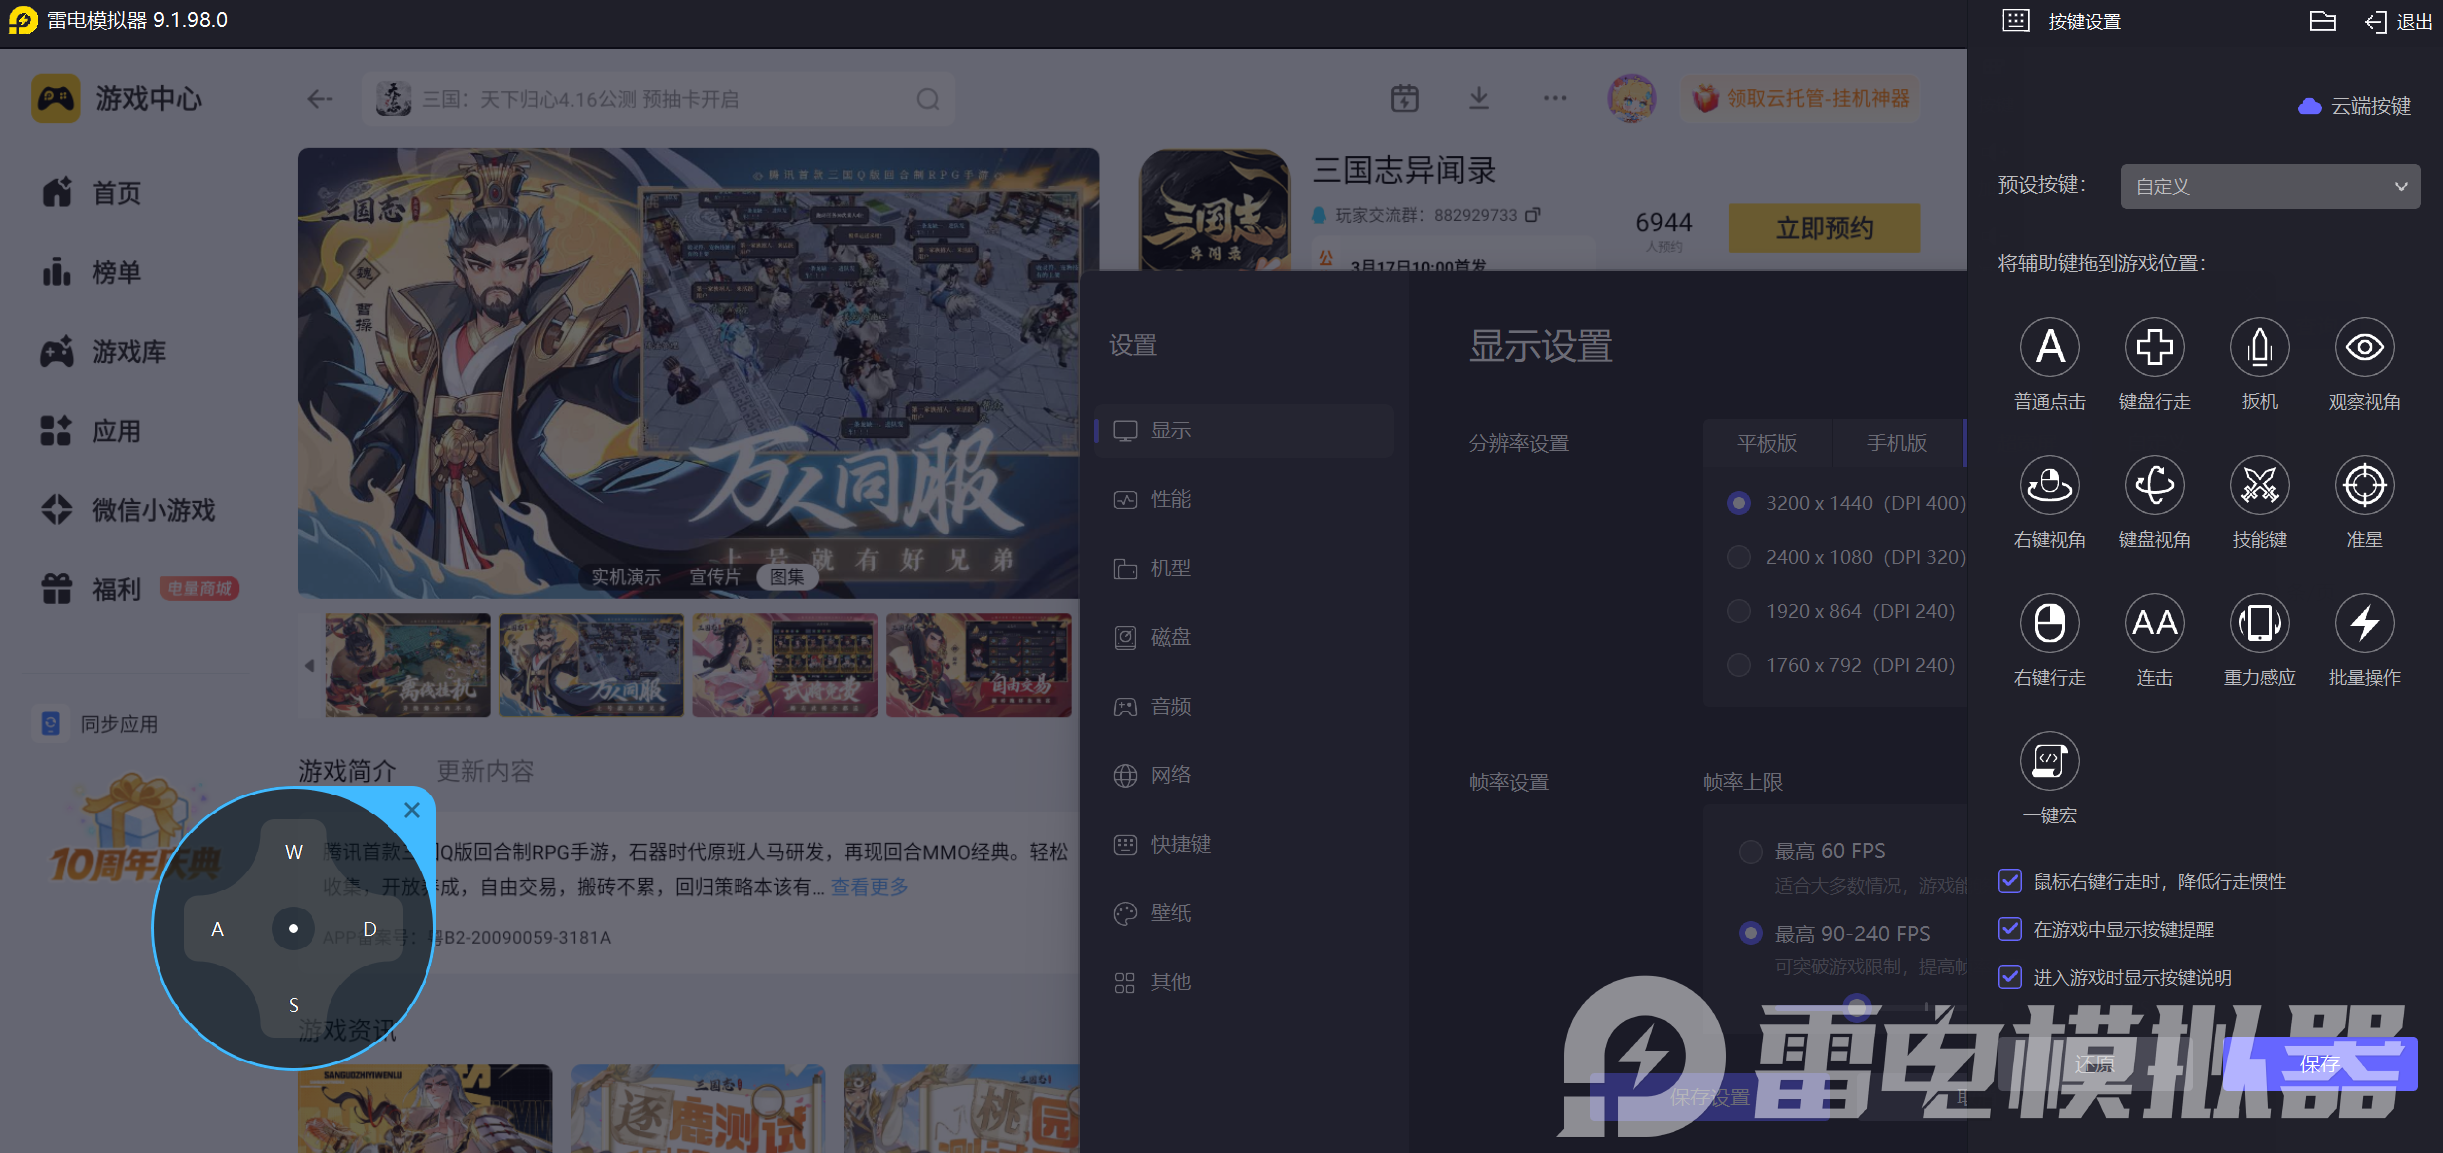Screen dimensions: 2443x1153
Task: Select the 准星 crosshair icon
Action: pyautogui.click(x=2364, y=486)
